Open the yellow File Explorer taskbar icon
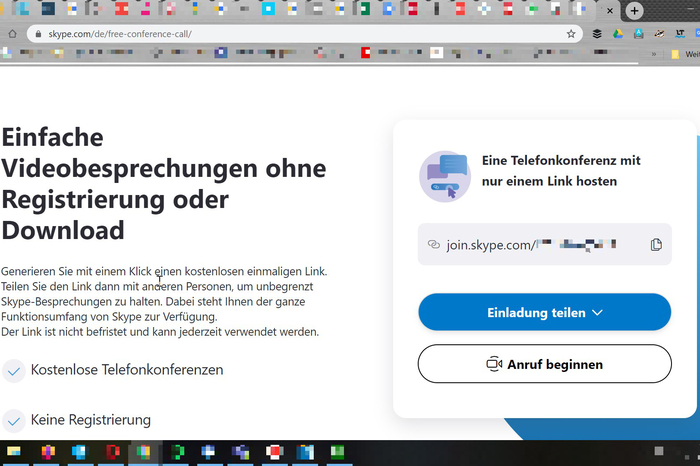The image size is (700, 466). (13, 452)
